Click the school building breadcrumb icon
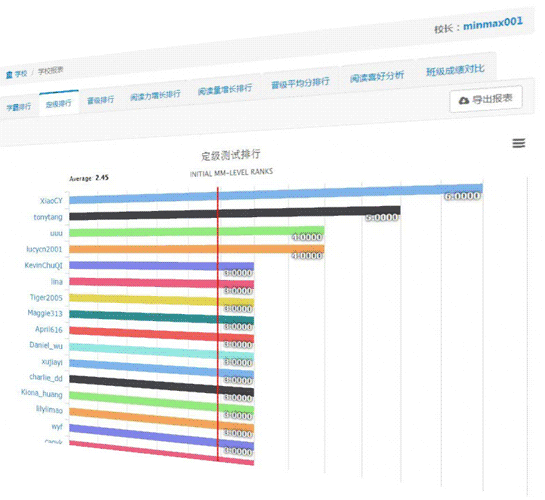The width and height of the screenshot is (545, 500). click(x=9, y=74)
